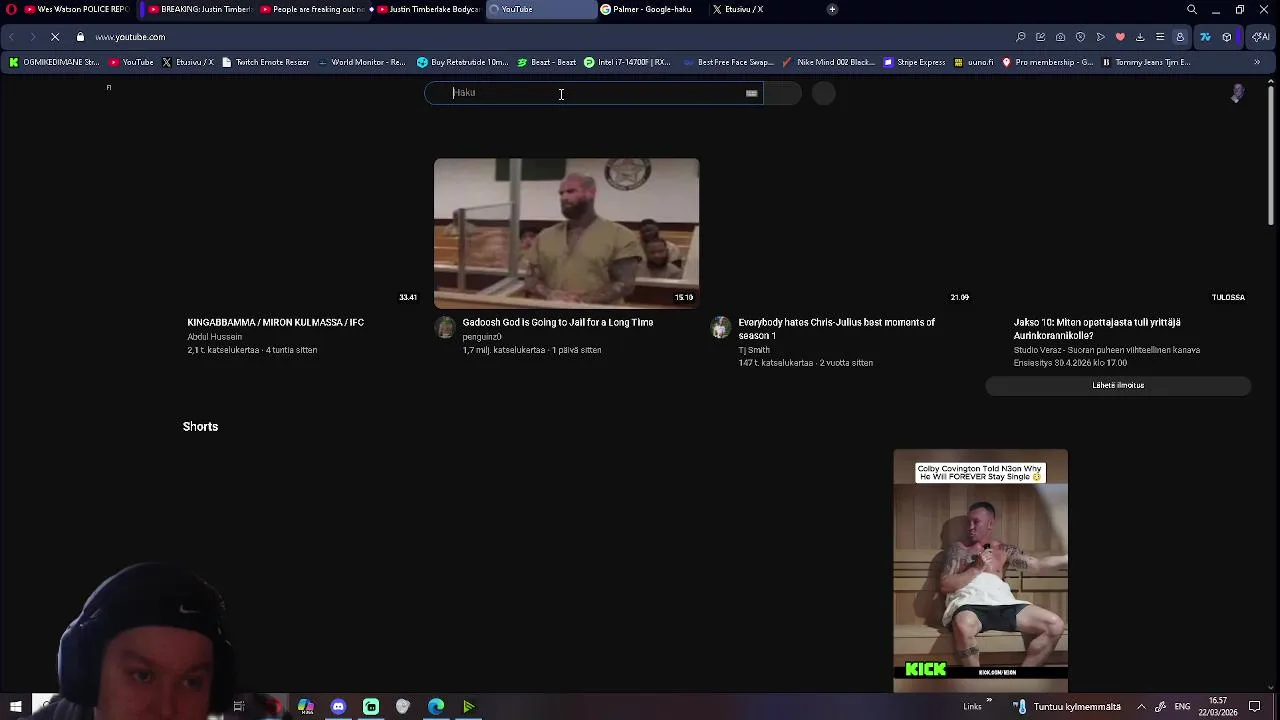
Task: Click the 7tv extension icon
Action: (x=1205, y=37)
